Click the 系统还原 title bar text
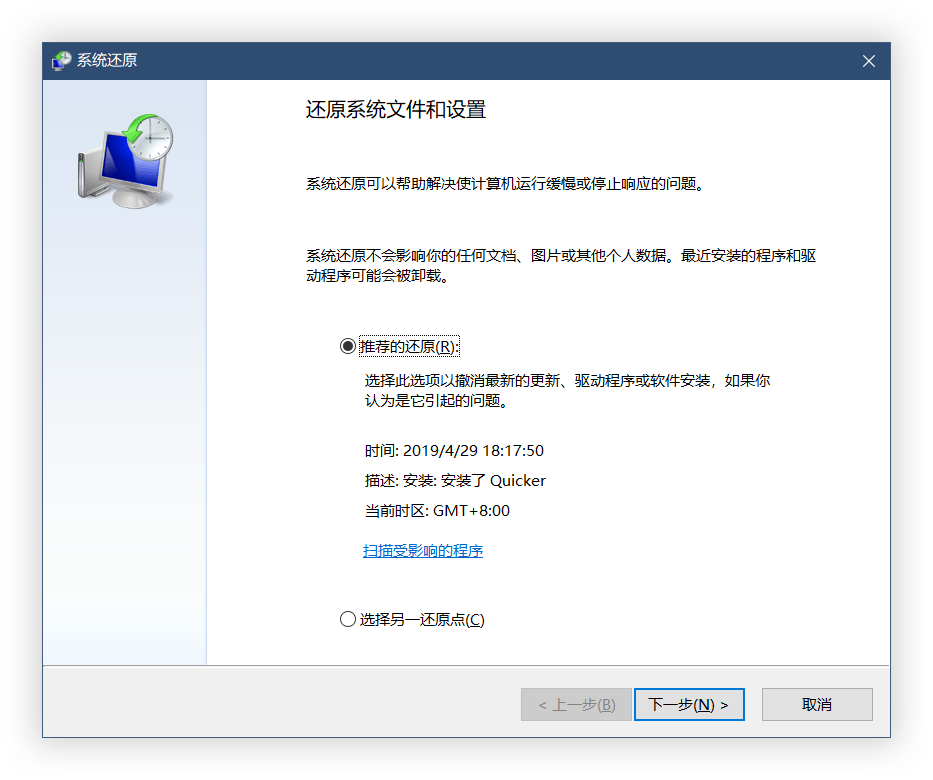This screenshot has height=780, width=933. pos(107,60)
